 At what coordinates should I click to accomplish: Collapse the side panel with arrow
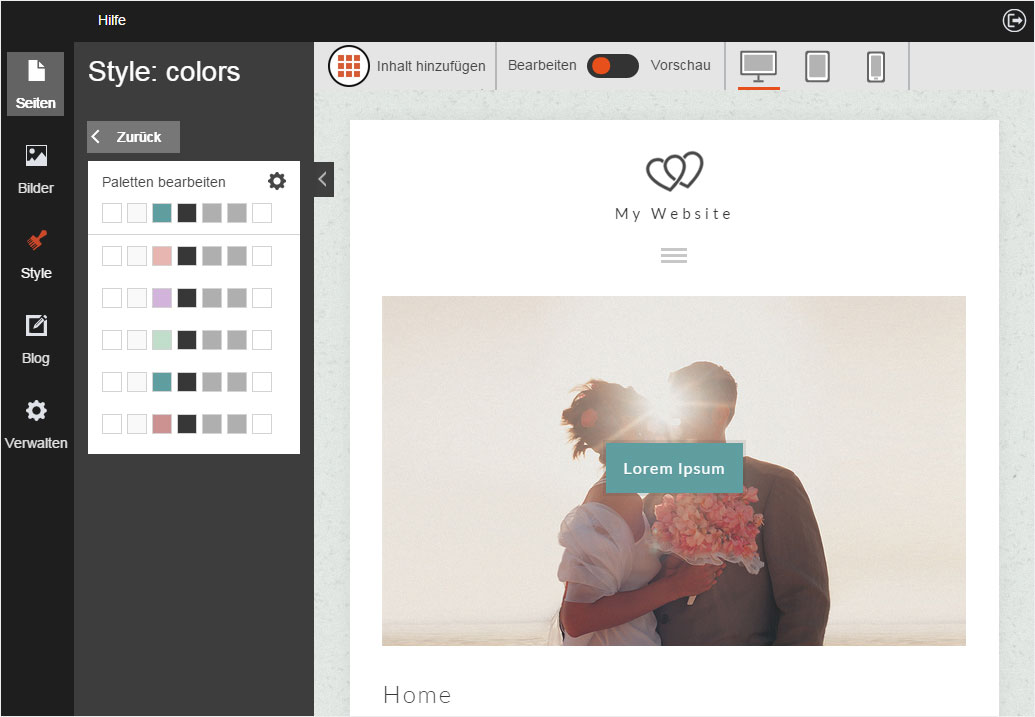323,179
